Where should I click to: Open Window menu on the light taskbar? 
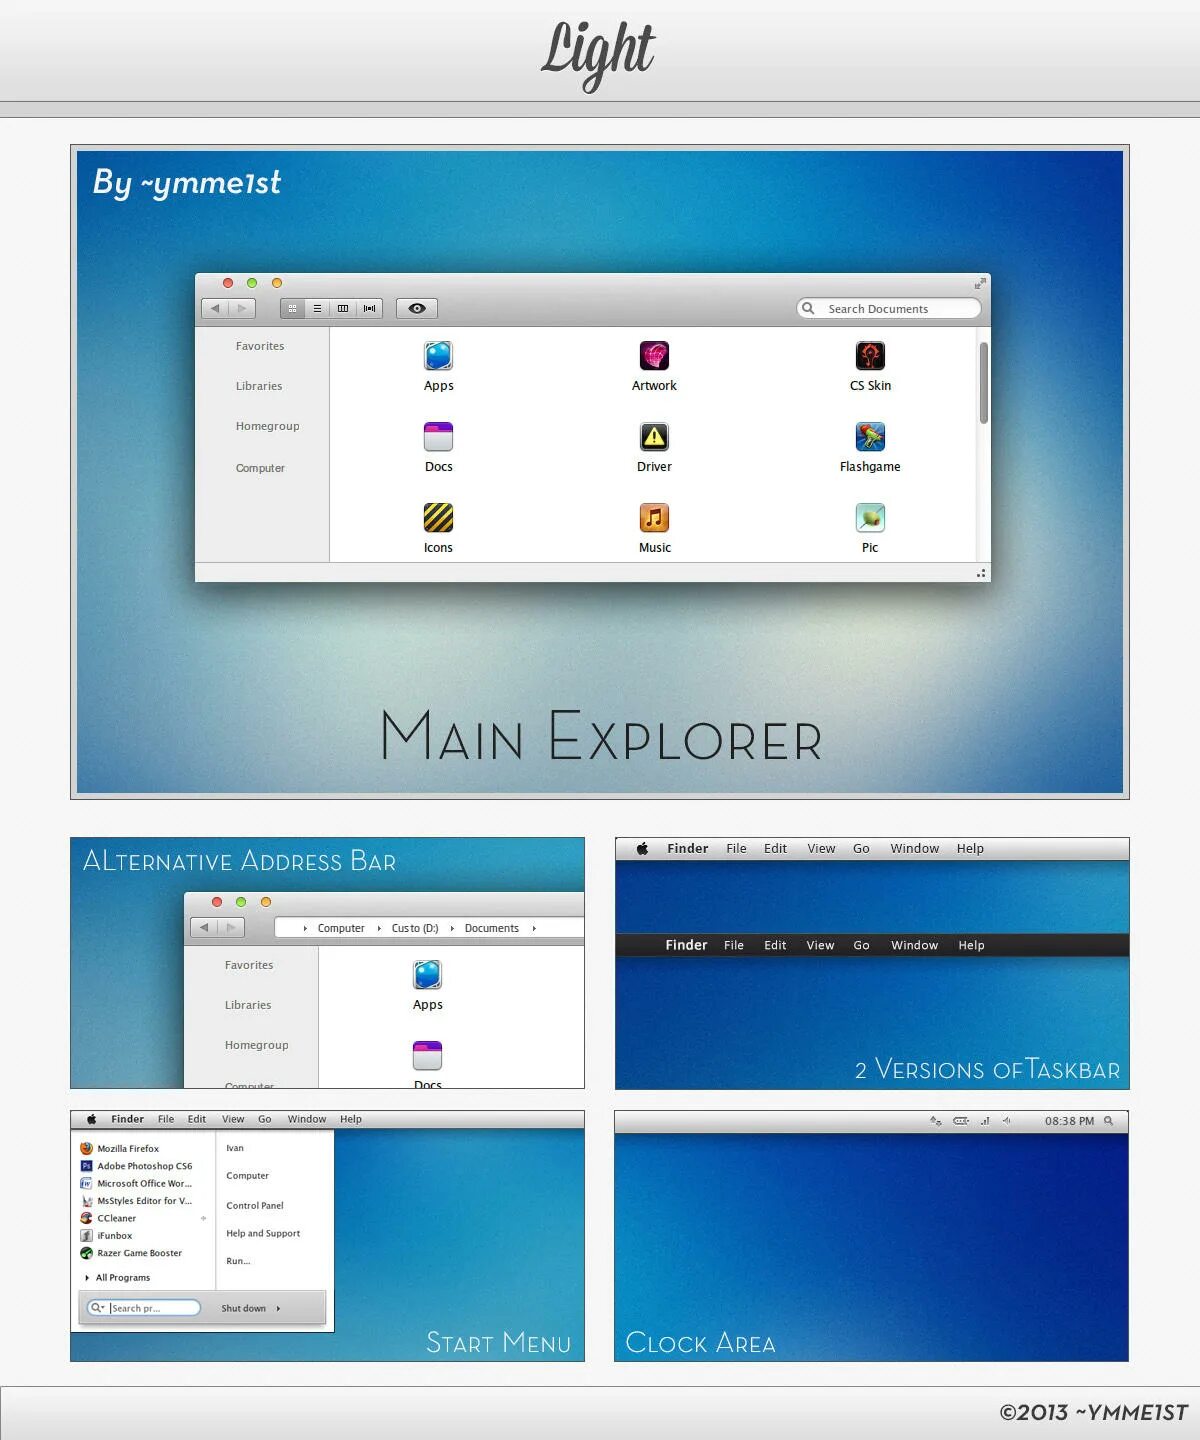click(x=915, y=848)
